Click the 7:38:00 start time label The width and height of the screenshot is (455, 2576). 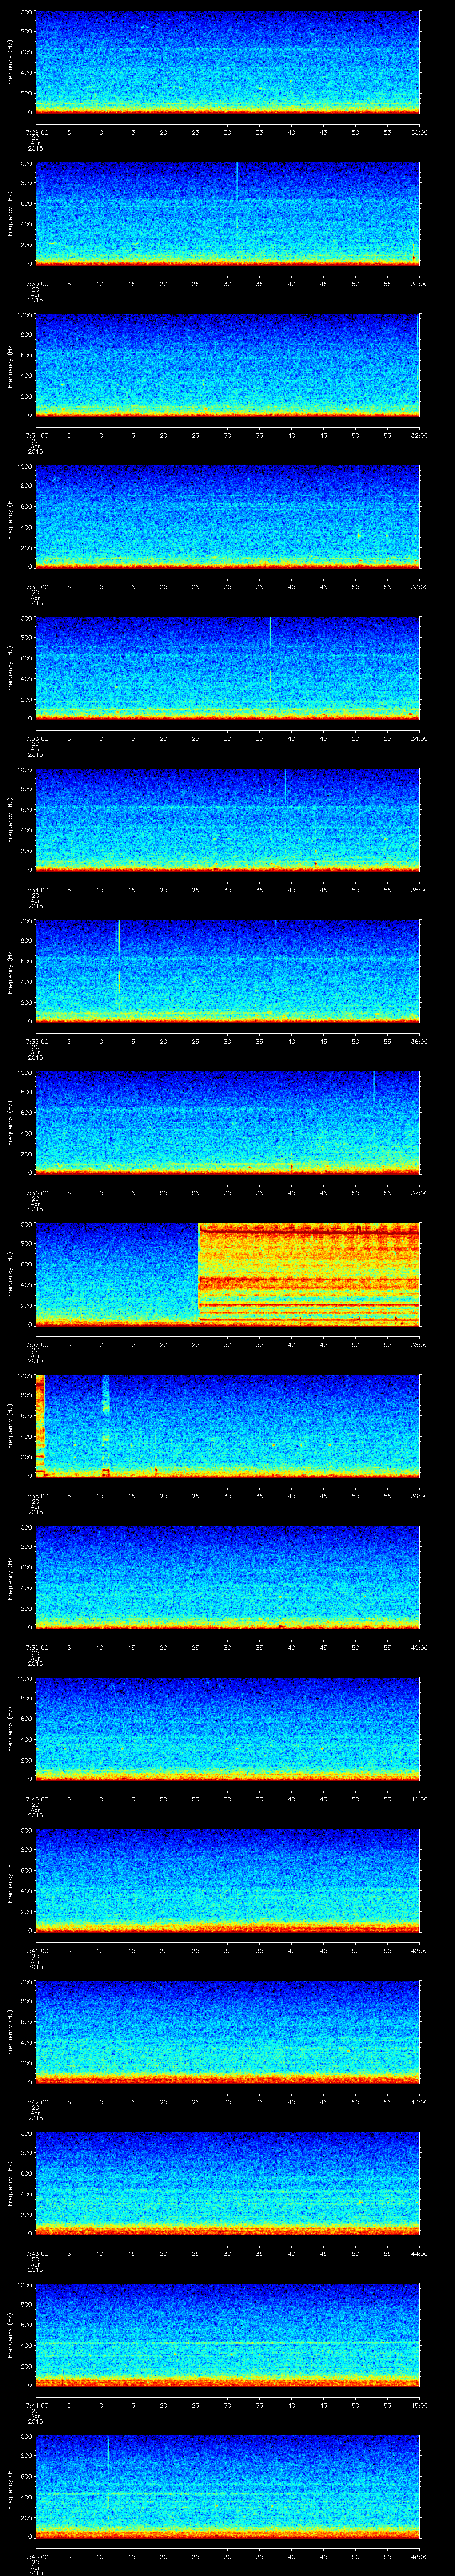point(35,1496)
